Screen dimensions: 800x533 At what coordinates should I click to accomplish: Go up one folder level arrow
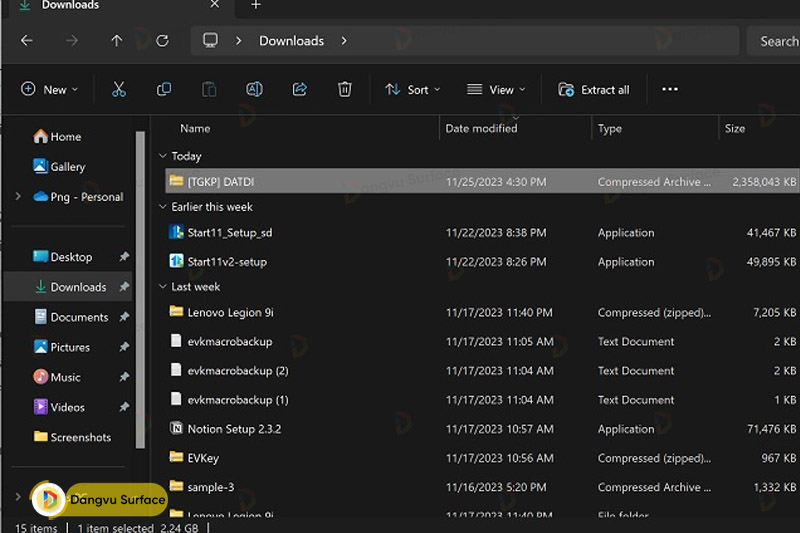(117, 41)
